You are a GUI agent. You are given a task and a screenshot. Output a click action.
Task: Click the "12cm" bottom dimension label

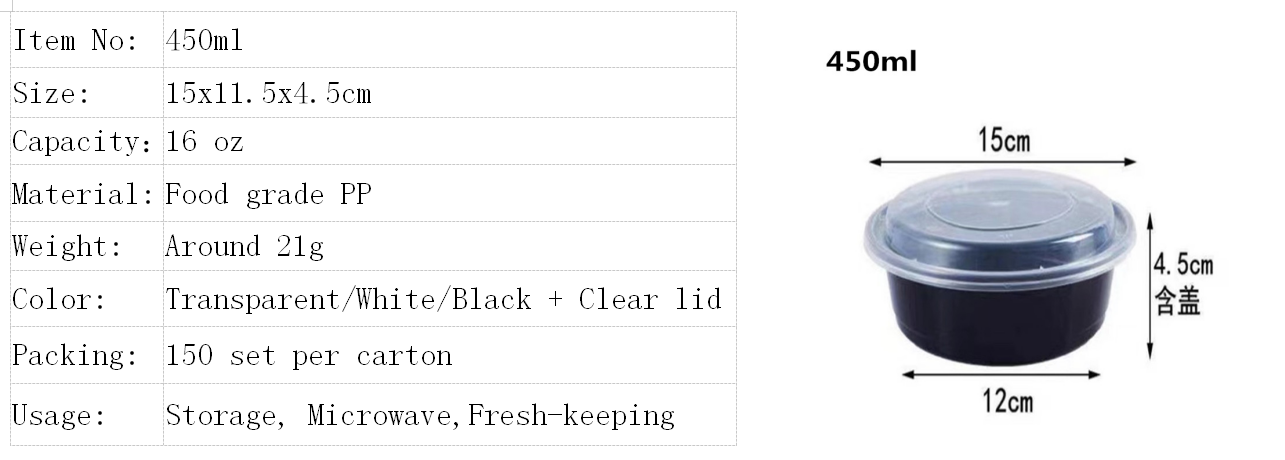[x=1004, y=402]
